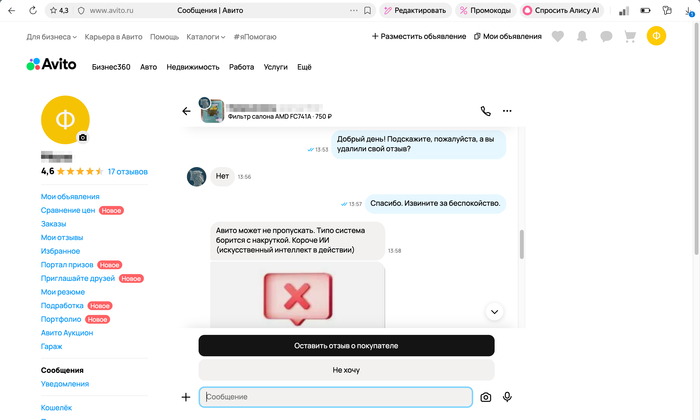Expand the Ещё category menu
Viewport: 700px width, 420px height.
point(305,68)
